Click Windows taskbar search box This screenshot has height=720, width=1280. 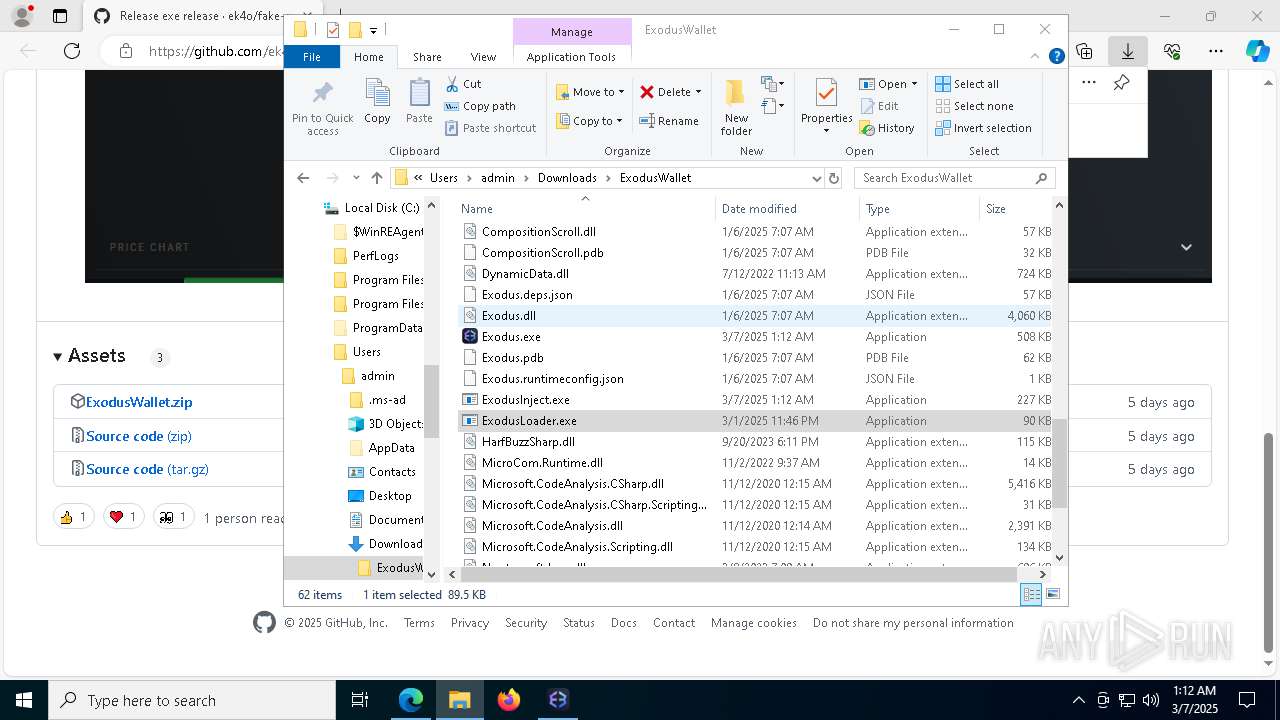coord(192,700)
